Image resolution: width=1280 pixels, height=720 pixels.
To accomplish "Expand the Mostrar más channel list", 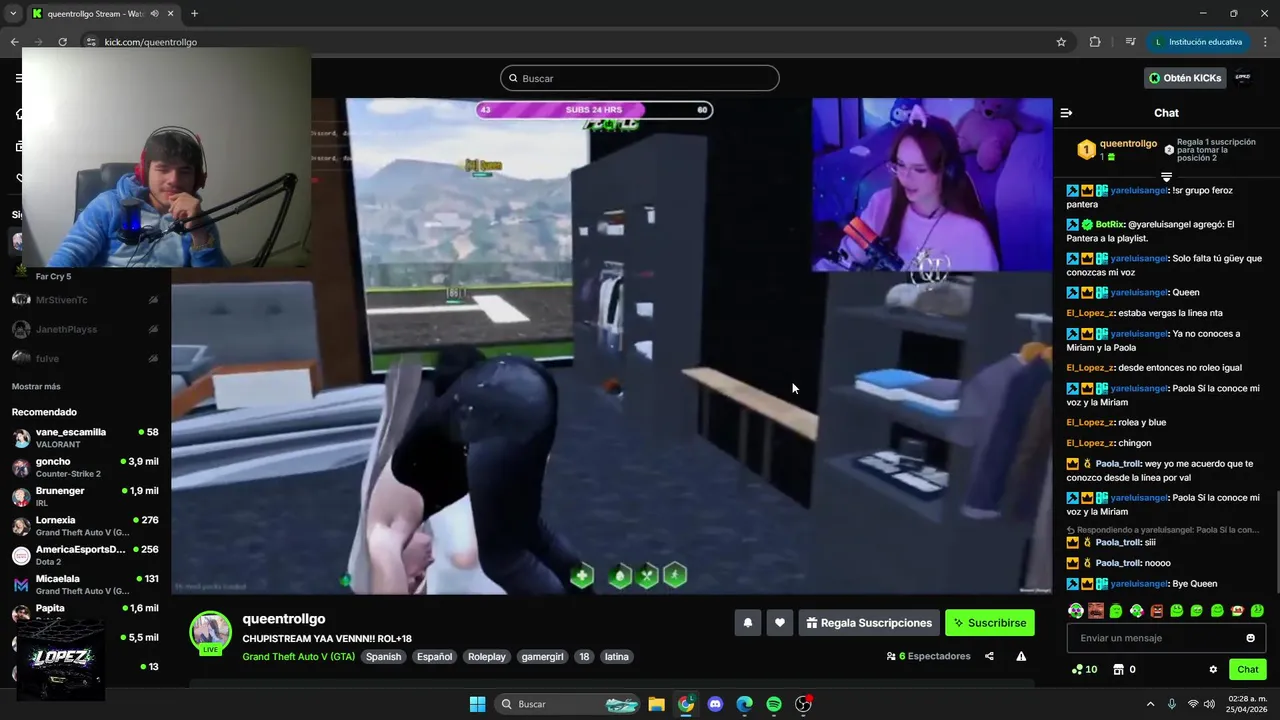I will coord(36,387).
